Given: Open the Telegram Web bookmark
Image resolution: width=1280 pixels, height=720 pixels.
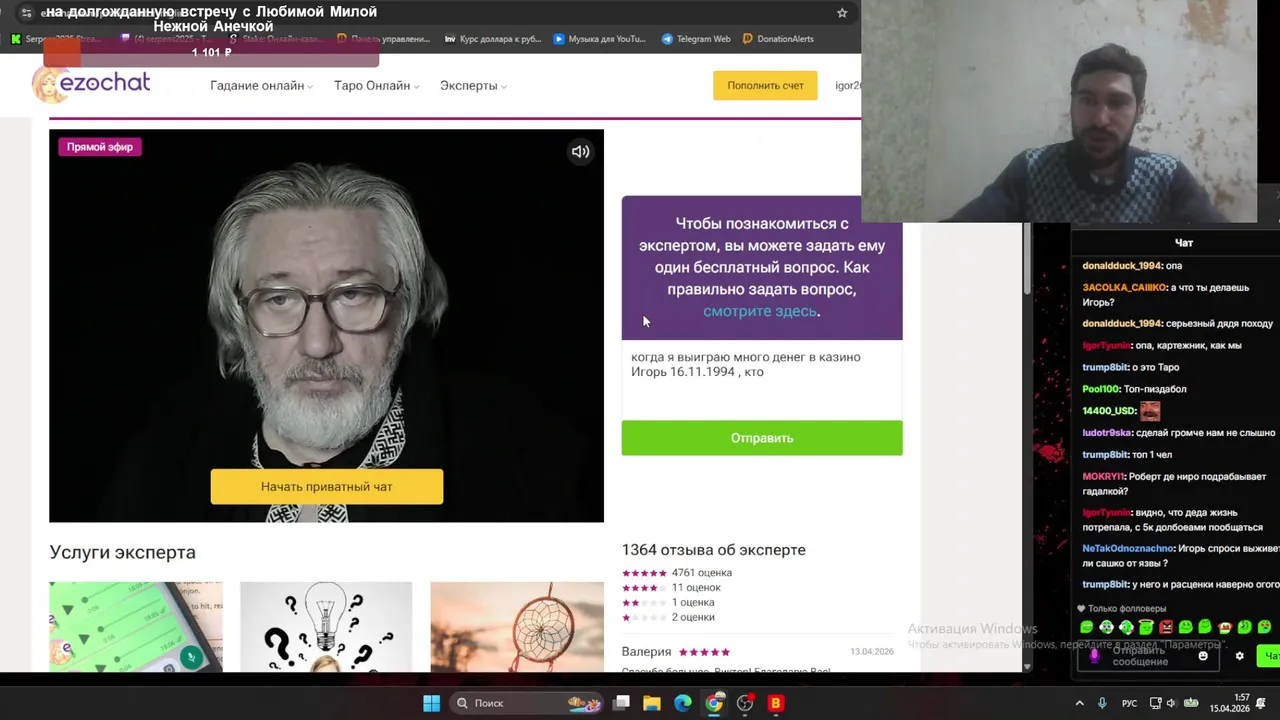Looking at the screenshot, I should 696,39.
